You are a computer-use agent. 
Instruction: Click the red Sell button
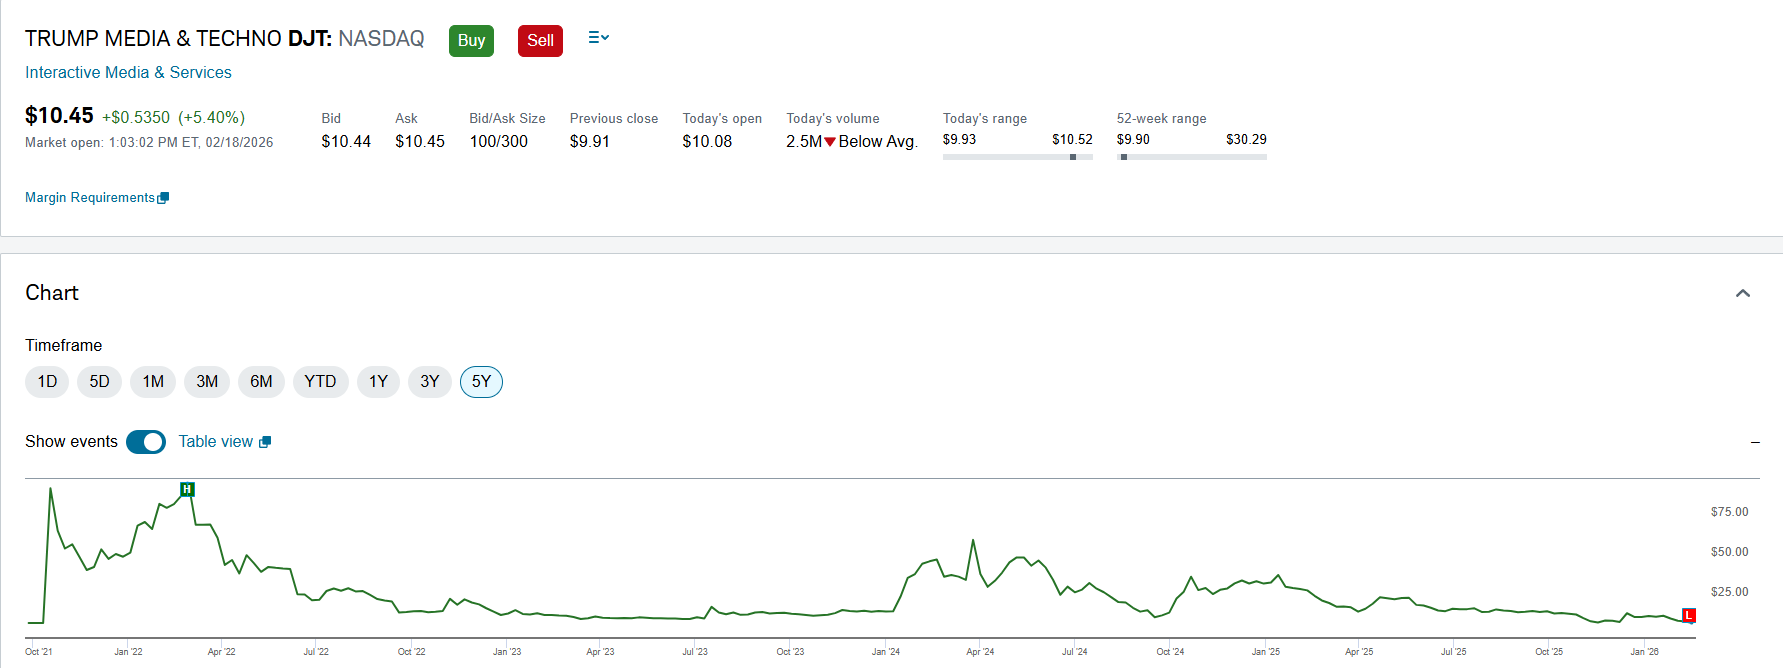540,41
